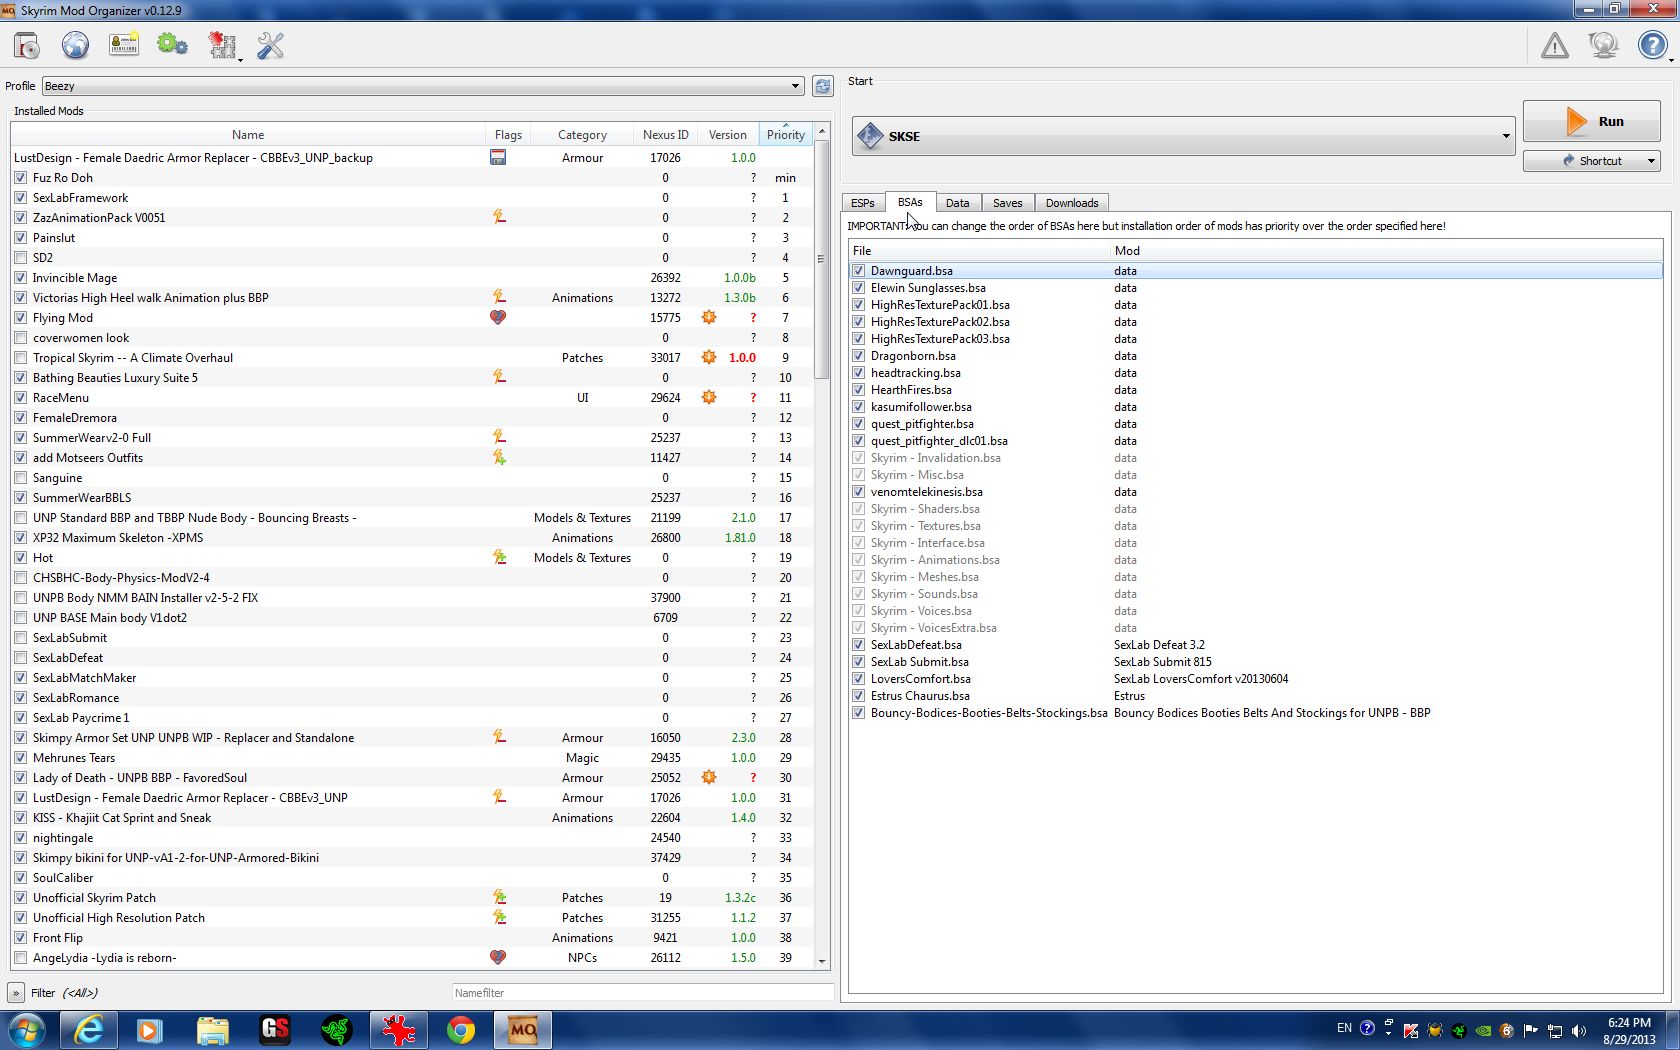The image size is (1680, 1050).
Task: Click the heart flag icon in the Flying Mod row
Action: point(498,318)
